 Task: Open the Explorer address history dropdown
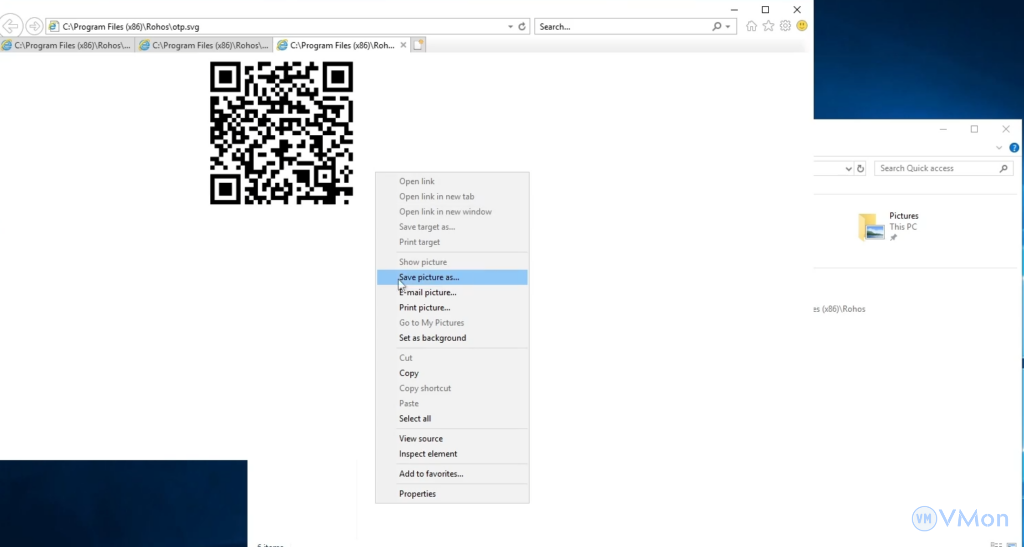[x=848, y=168]
